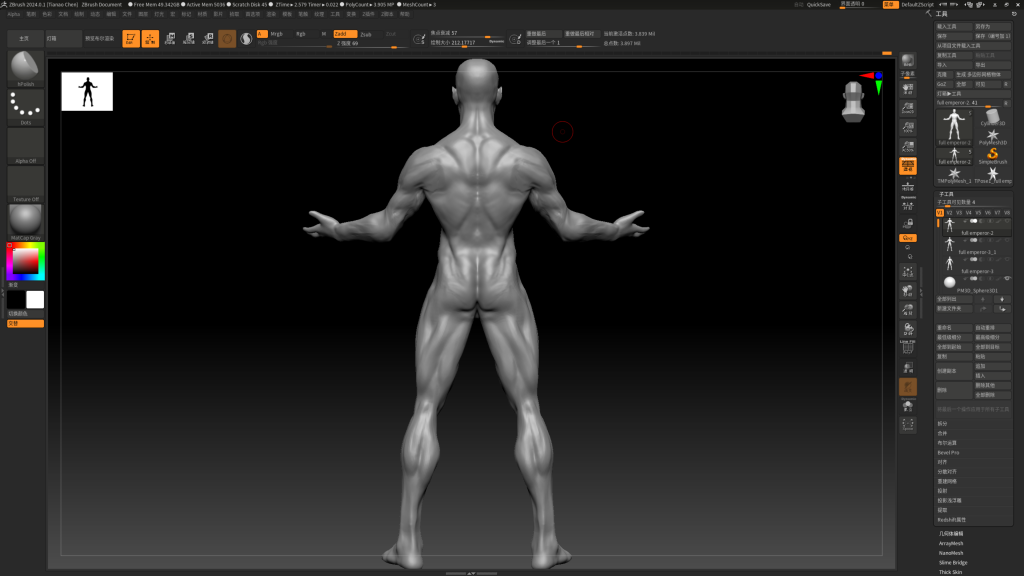Click the 100% actual size icon
This screenshot has width=1024, height=576.
[x=908, y=127]
